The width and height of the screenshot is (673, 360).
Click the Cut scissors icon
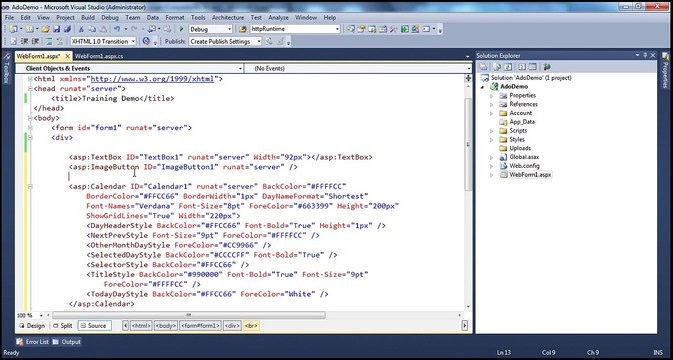click(x=81, y=29)
